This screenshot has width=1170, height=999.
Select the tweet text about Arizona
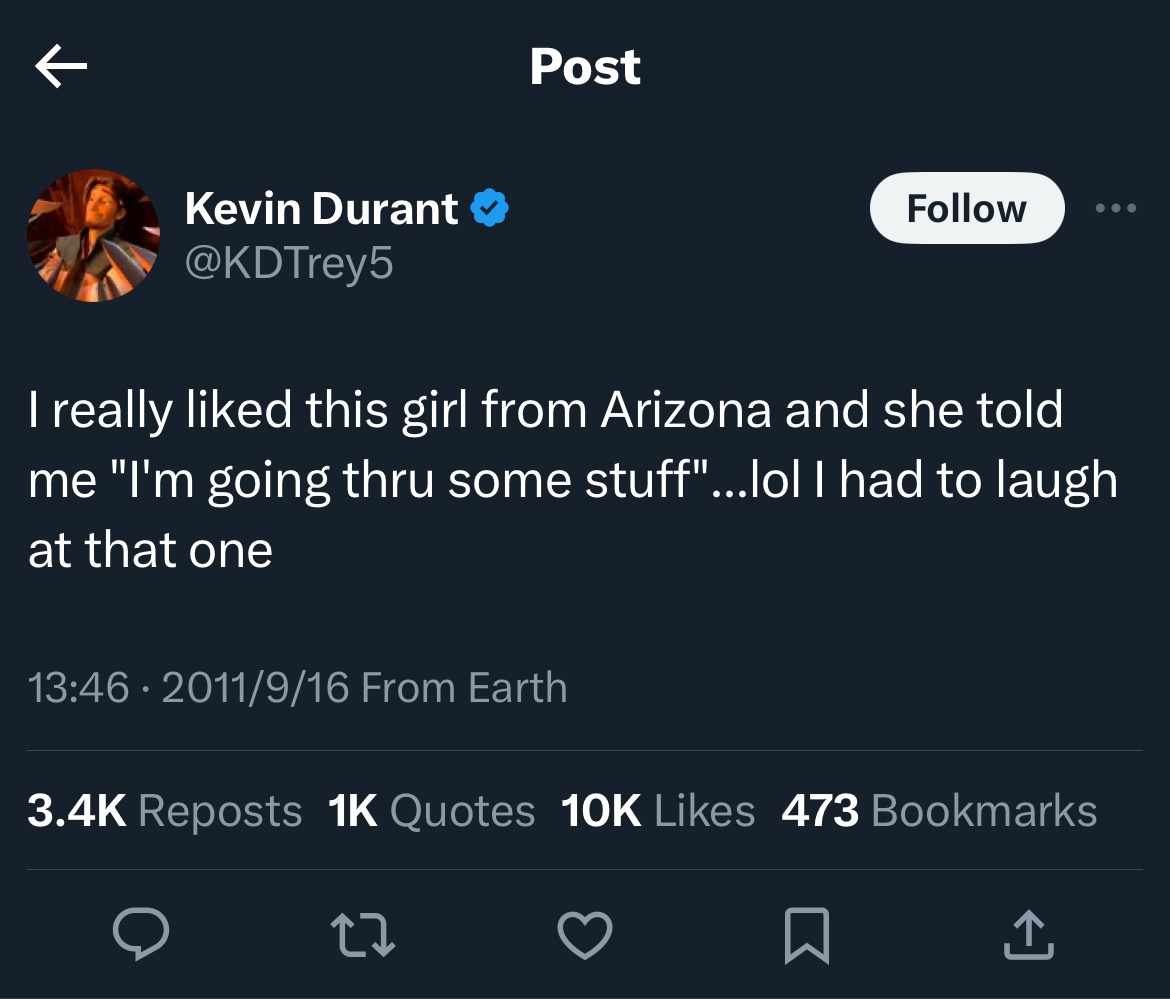tap(573, 480)
